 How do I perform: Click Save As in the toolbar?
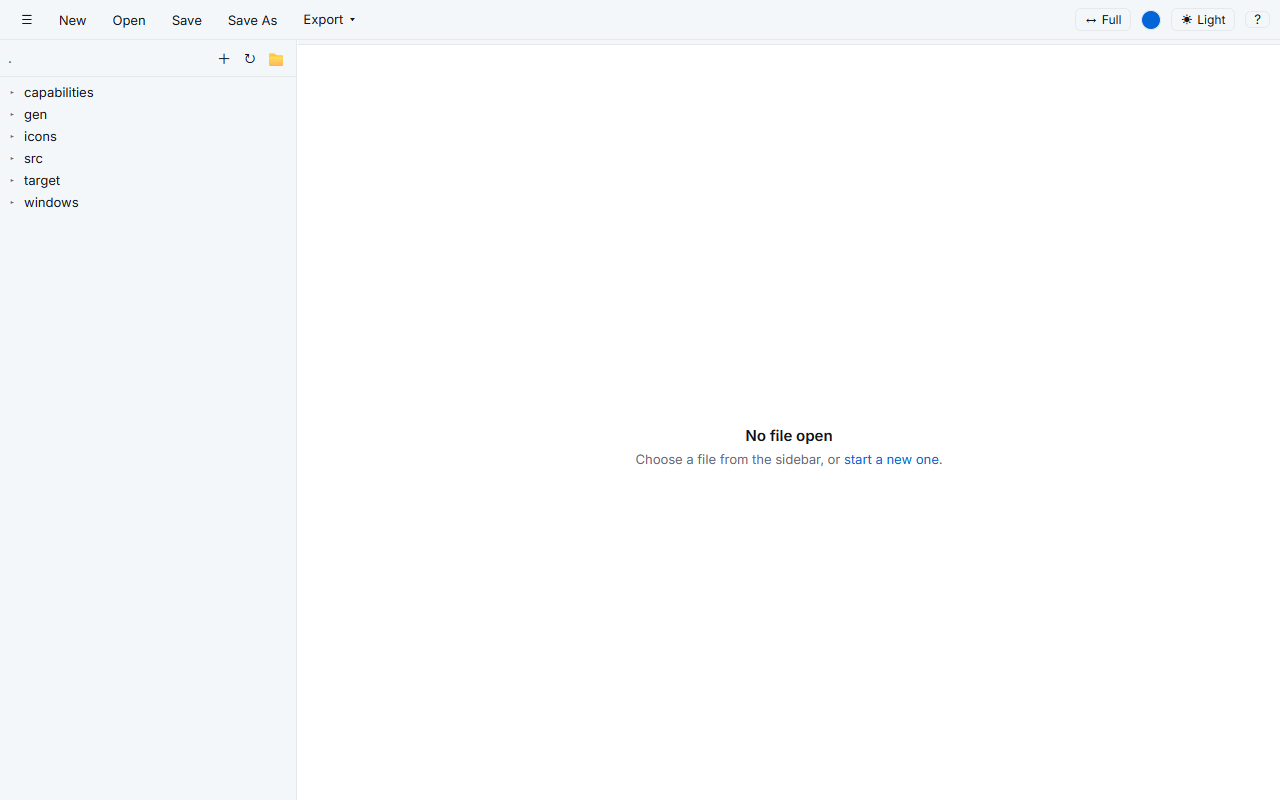tap(252, 20)
